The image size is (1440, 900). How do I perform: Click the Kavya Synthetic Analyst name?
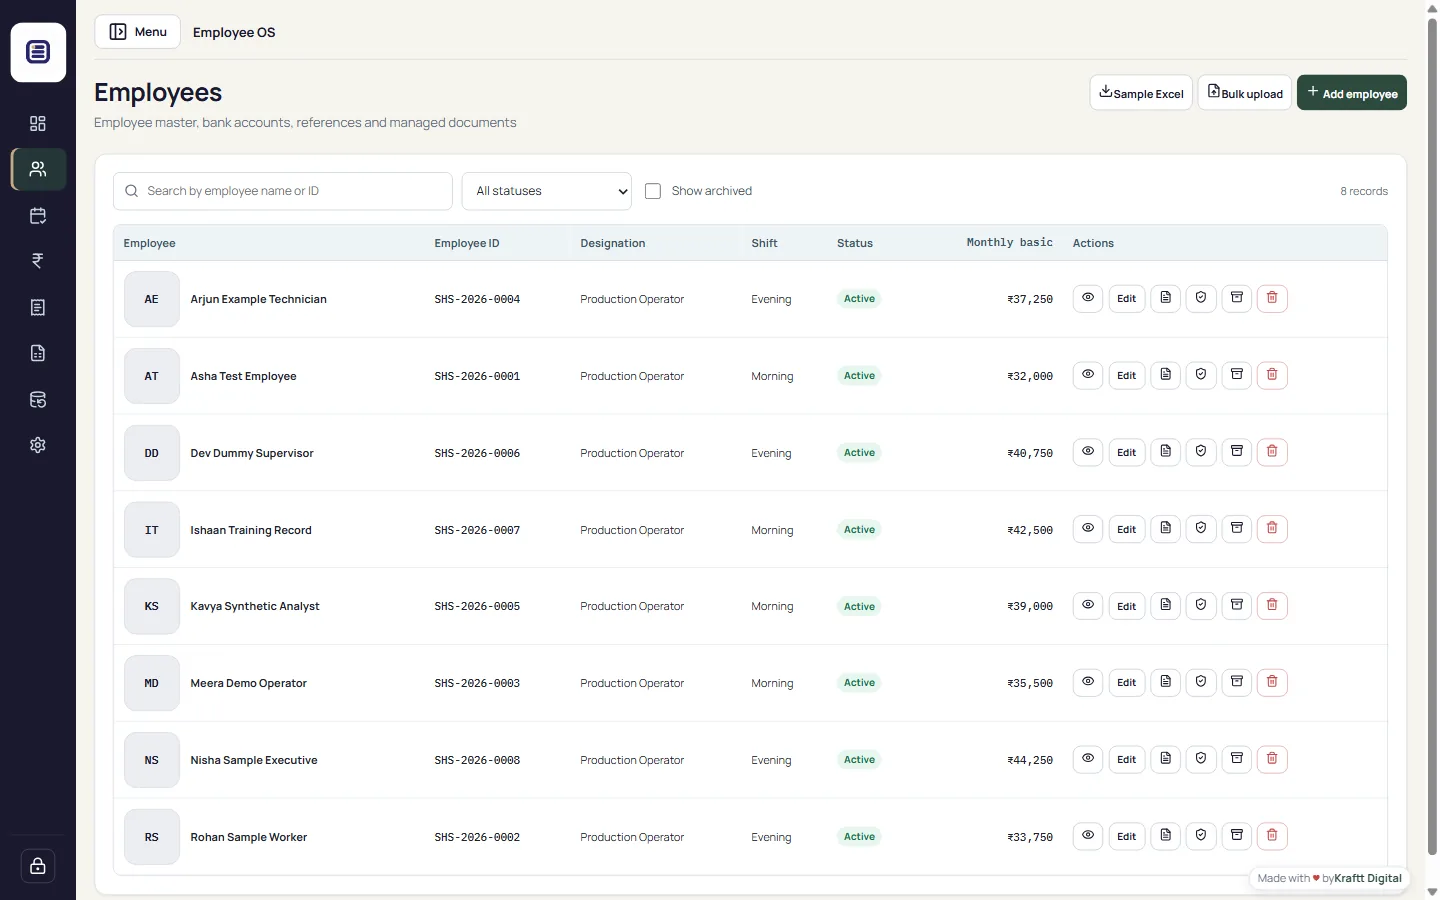coord(255,606)
